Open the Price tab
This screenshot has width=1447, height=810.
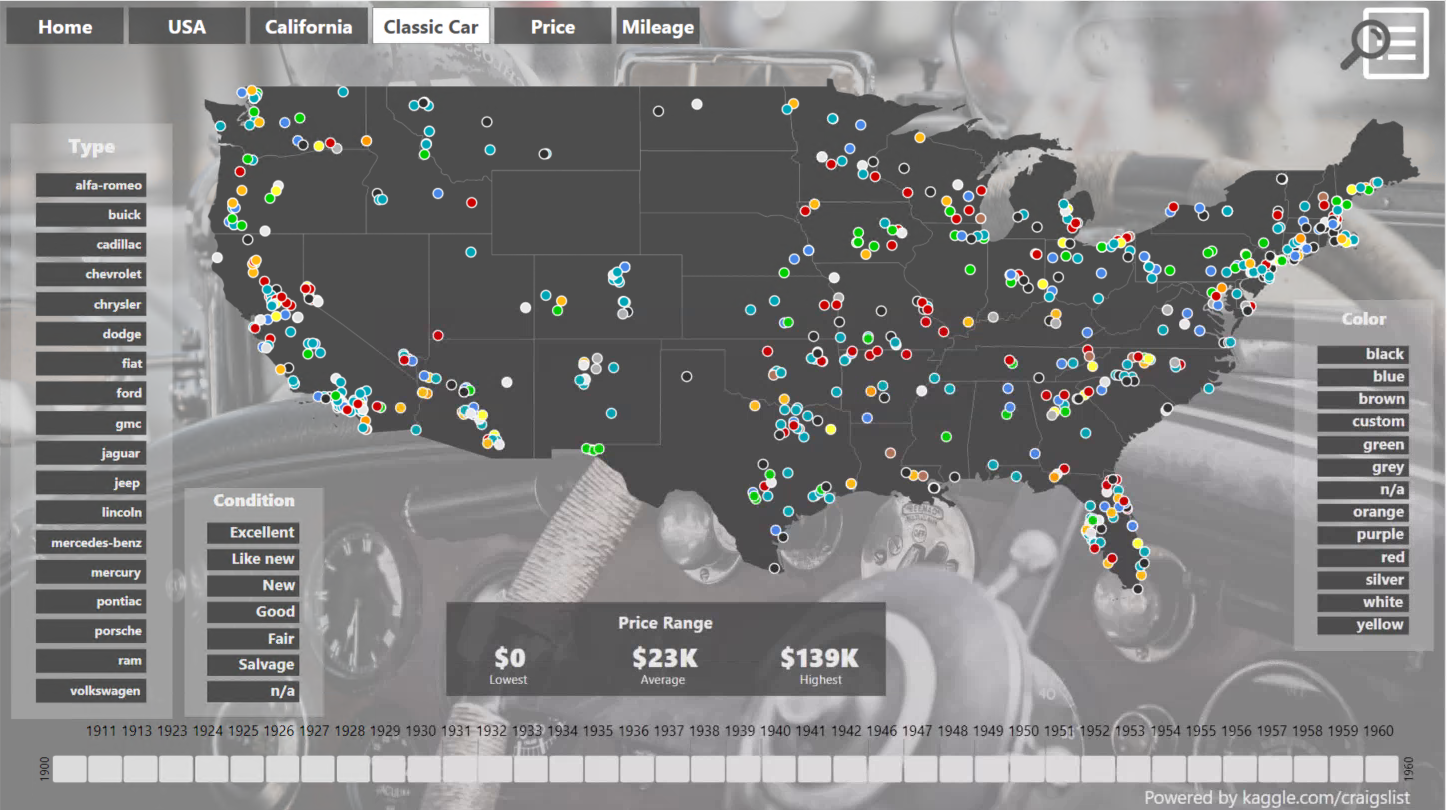click(x=553, y=27)
